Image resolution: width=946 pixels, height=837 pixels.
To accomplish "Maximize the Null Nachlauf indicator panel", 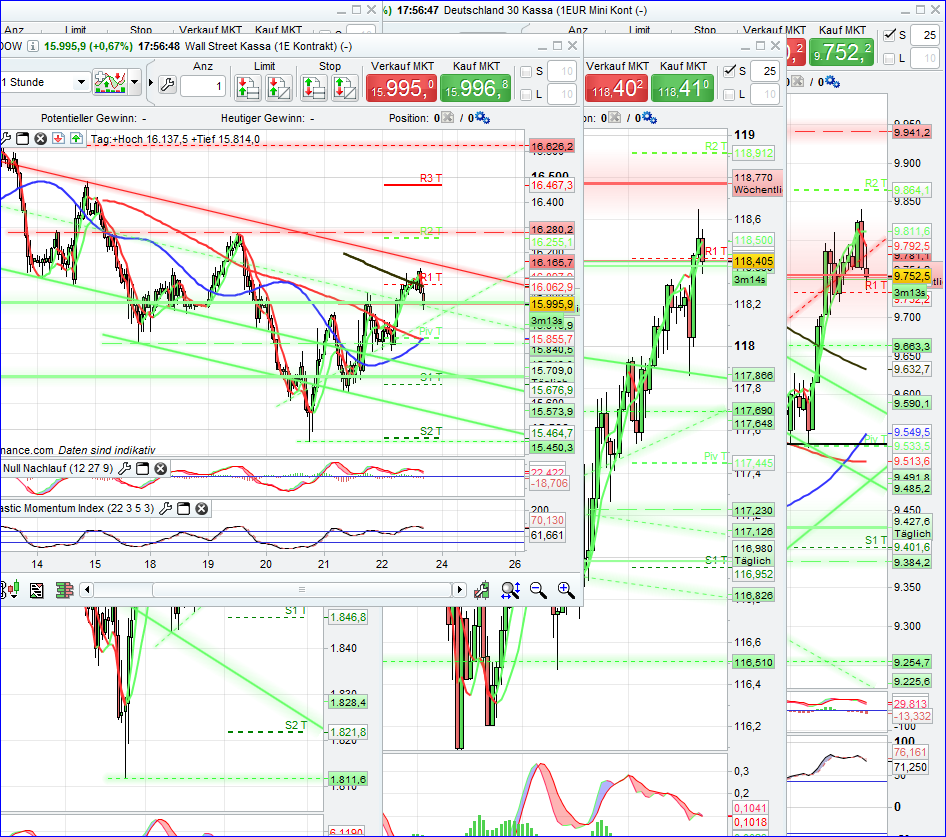I will [x=142, y=468].
